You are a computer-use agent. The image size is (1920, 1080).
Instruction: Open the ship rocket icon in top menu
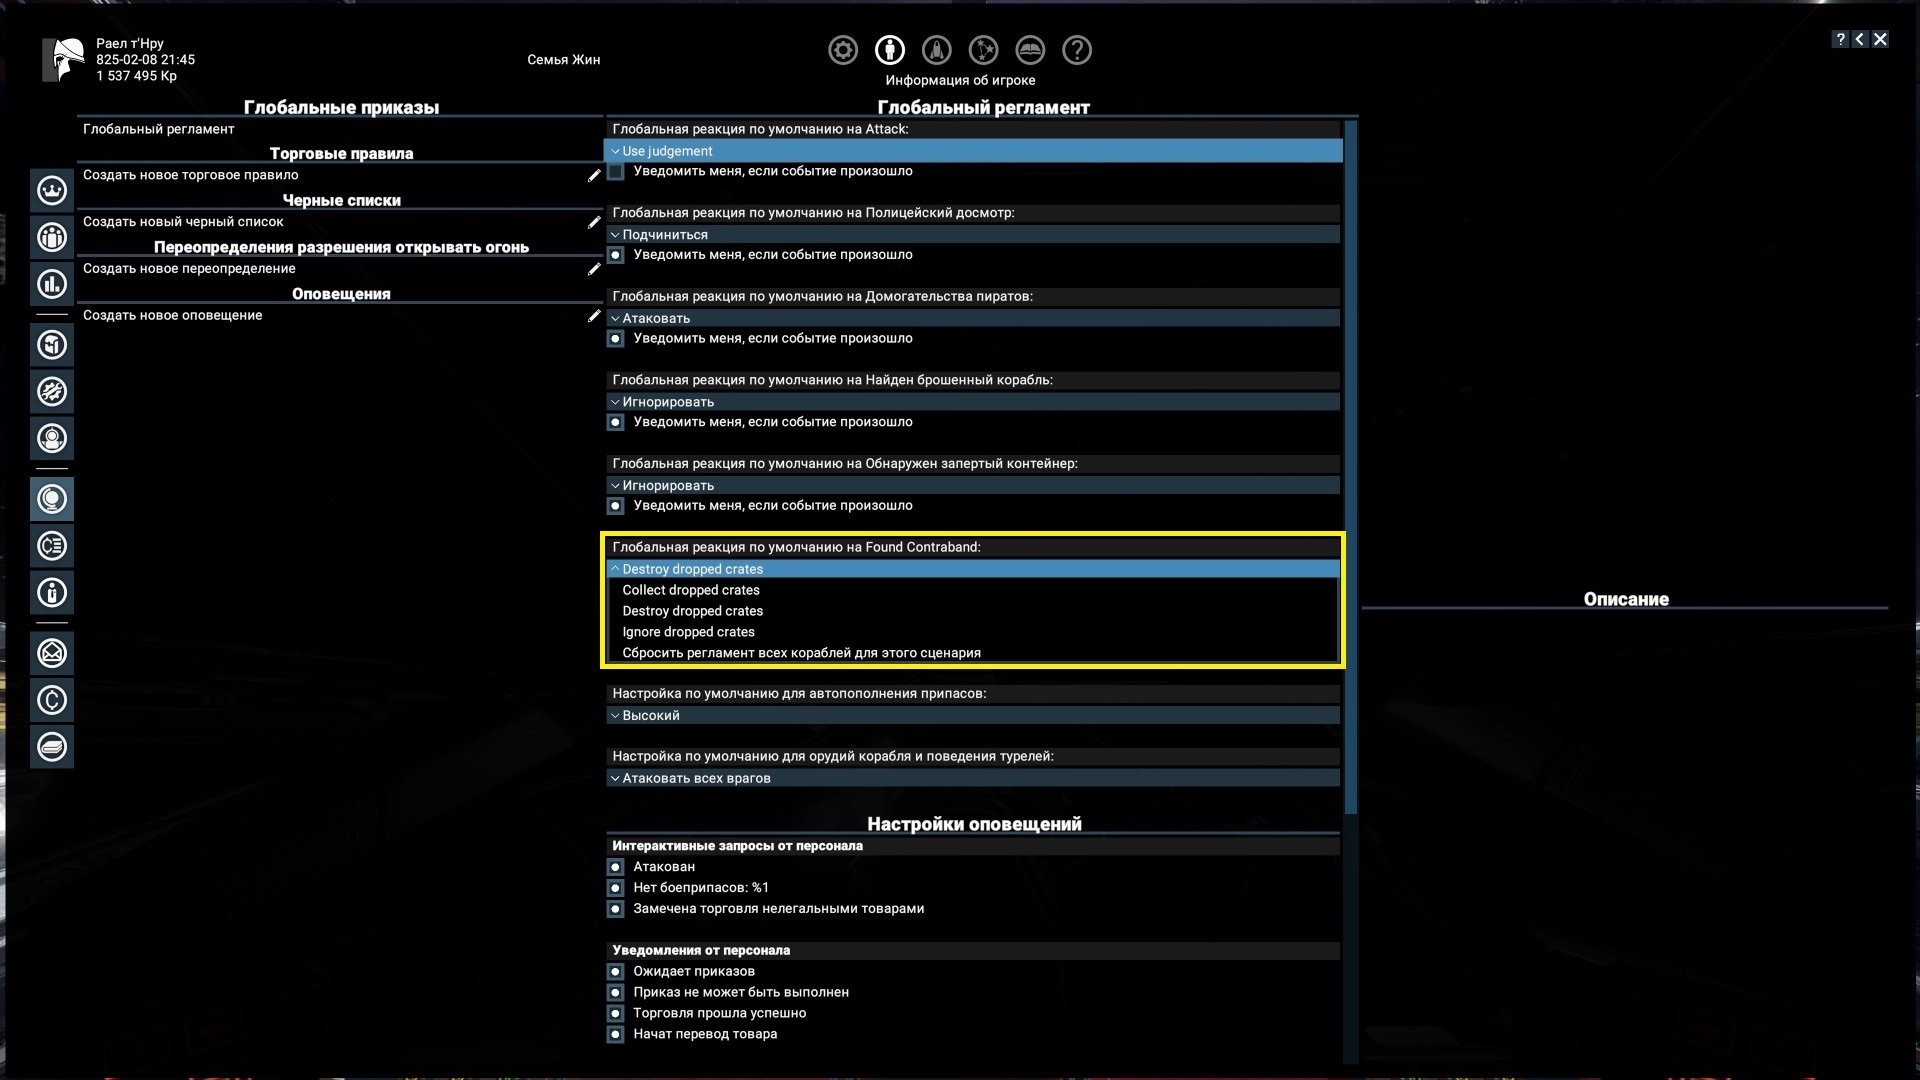point(937,50)
